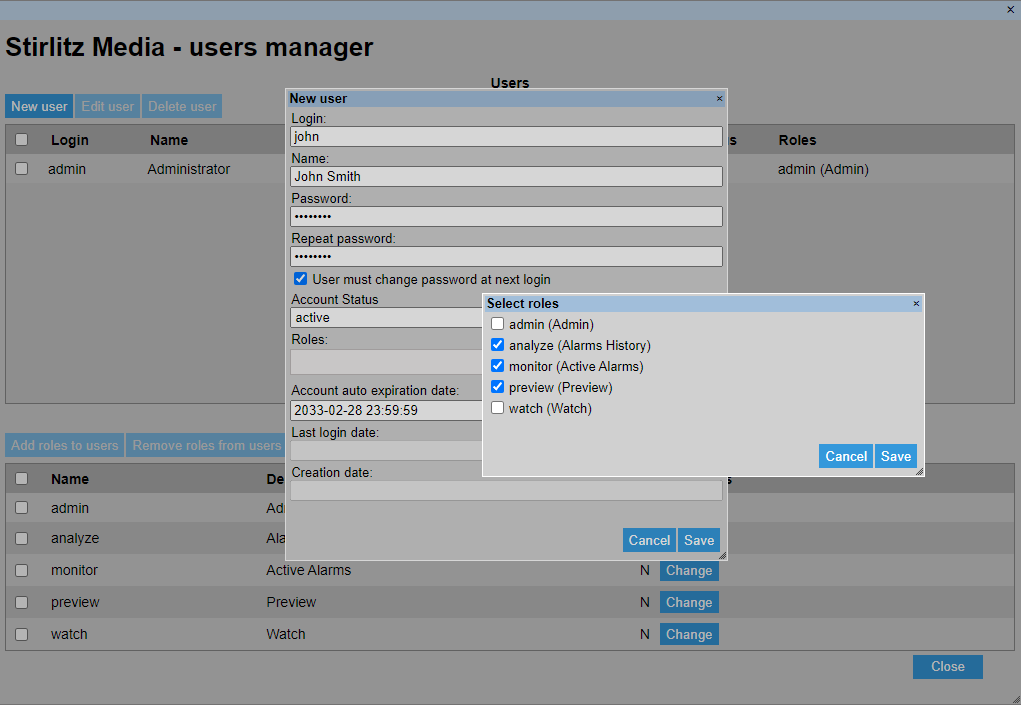The width and height of the screenshot is (1021, 705).
Task: Click Change for the watch role
Action: coord(689,634)
